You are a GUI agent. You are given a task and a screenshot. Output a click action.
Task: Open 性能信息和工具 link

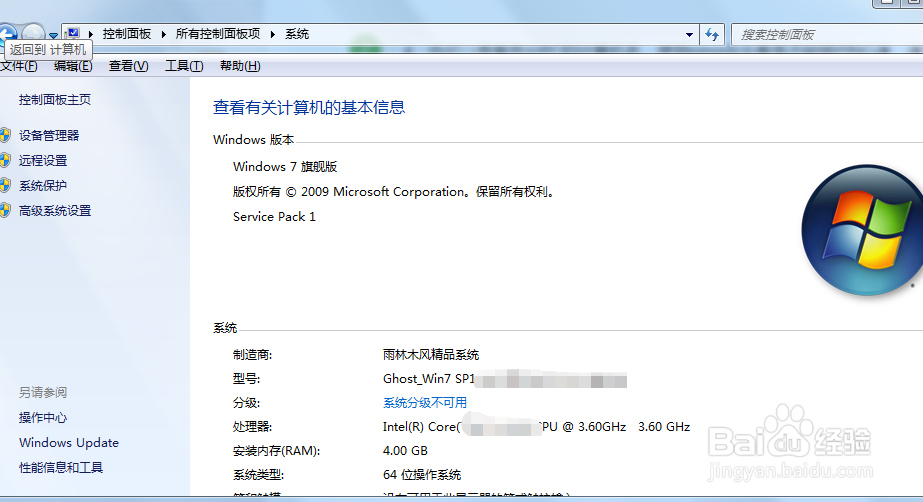click(61, 467)
